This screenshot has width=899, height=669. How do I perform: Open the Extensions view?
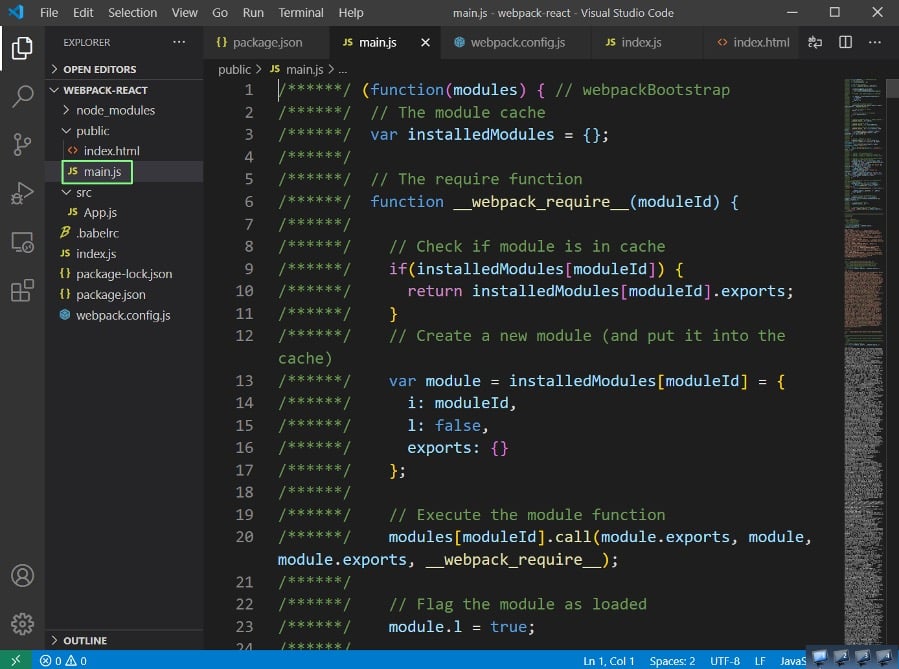point(22,290)
